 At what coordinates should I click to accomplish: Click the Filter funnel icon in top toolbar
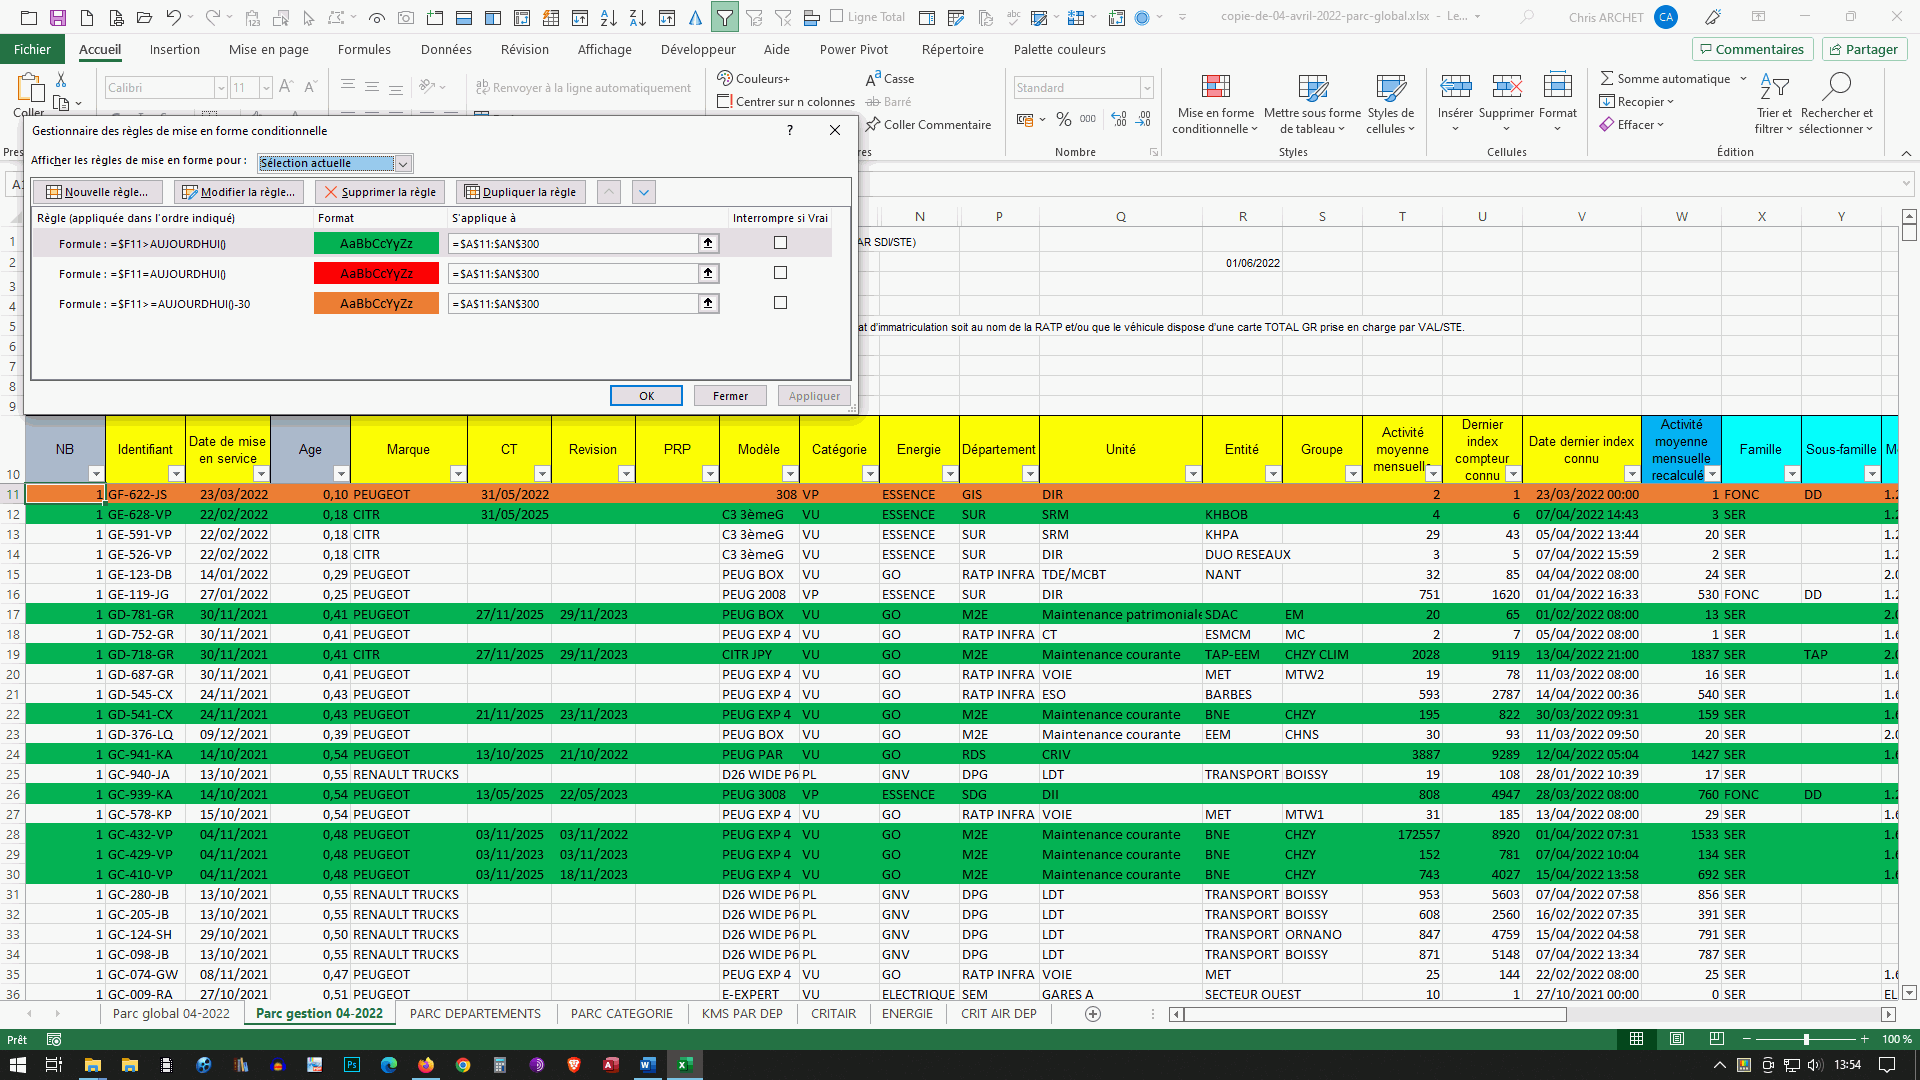(724, 17)
